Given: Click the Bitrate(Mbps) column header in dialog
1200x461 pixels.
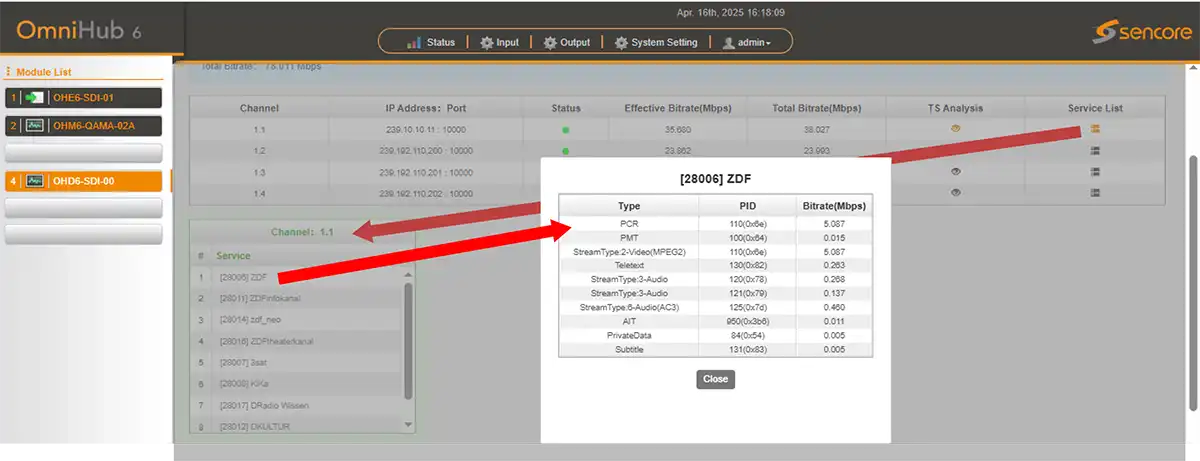Looking at the screenshot, I should pyautogui.click(x=832, y=206).
